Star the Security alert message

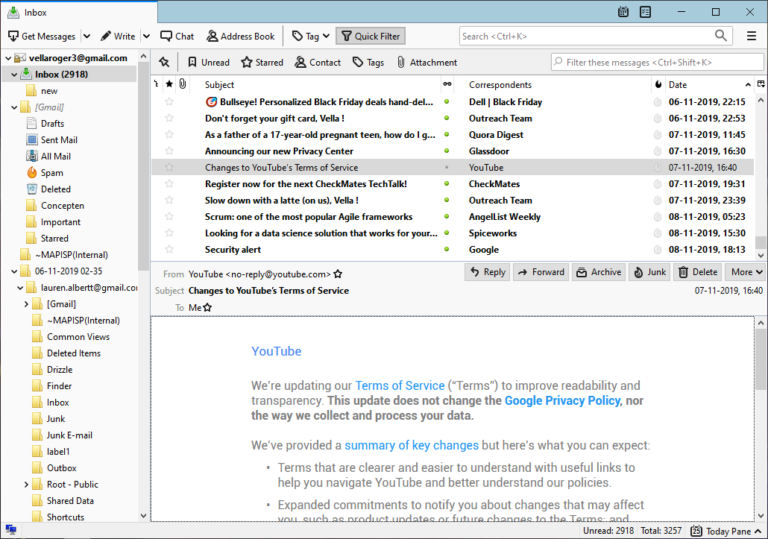point(169,249)
